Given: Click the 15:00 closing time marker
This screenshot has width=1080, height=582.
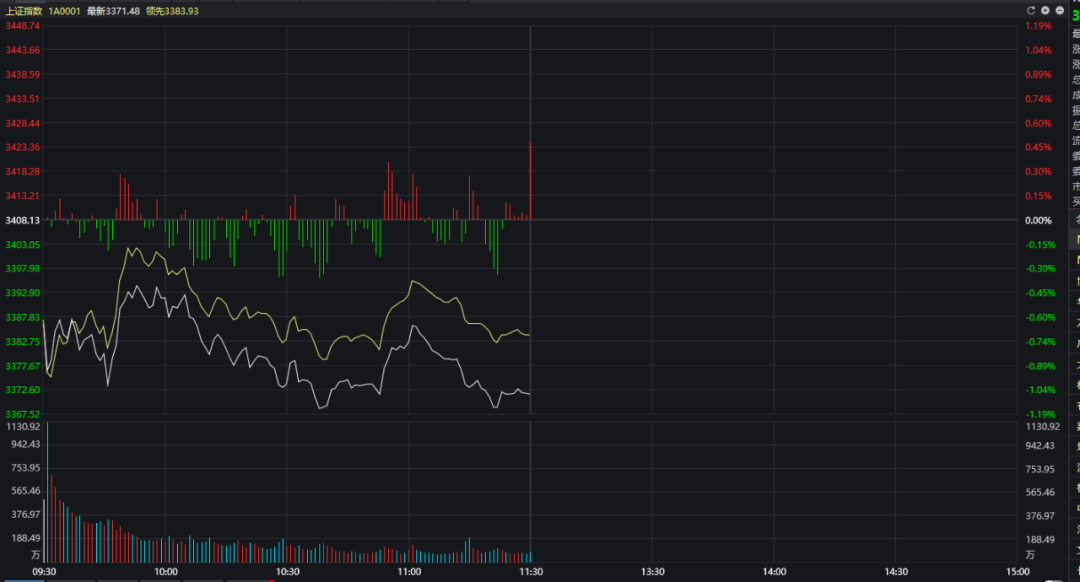Looking at the screenshot, I should coord(1016,572).
